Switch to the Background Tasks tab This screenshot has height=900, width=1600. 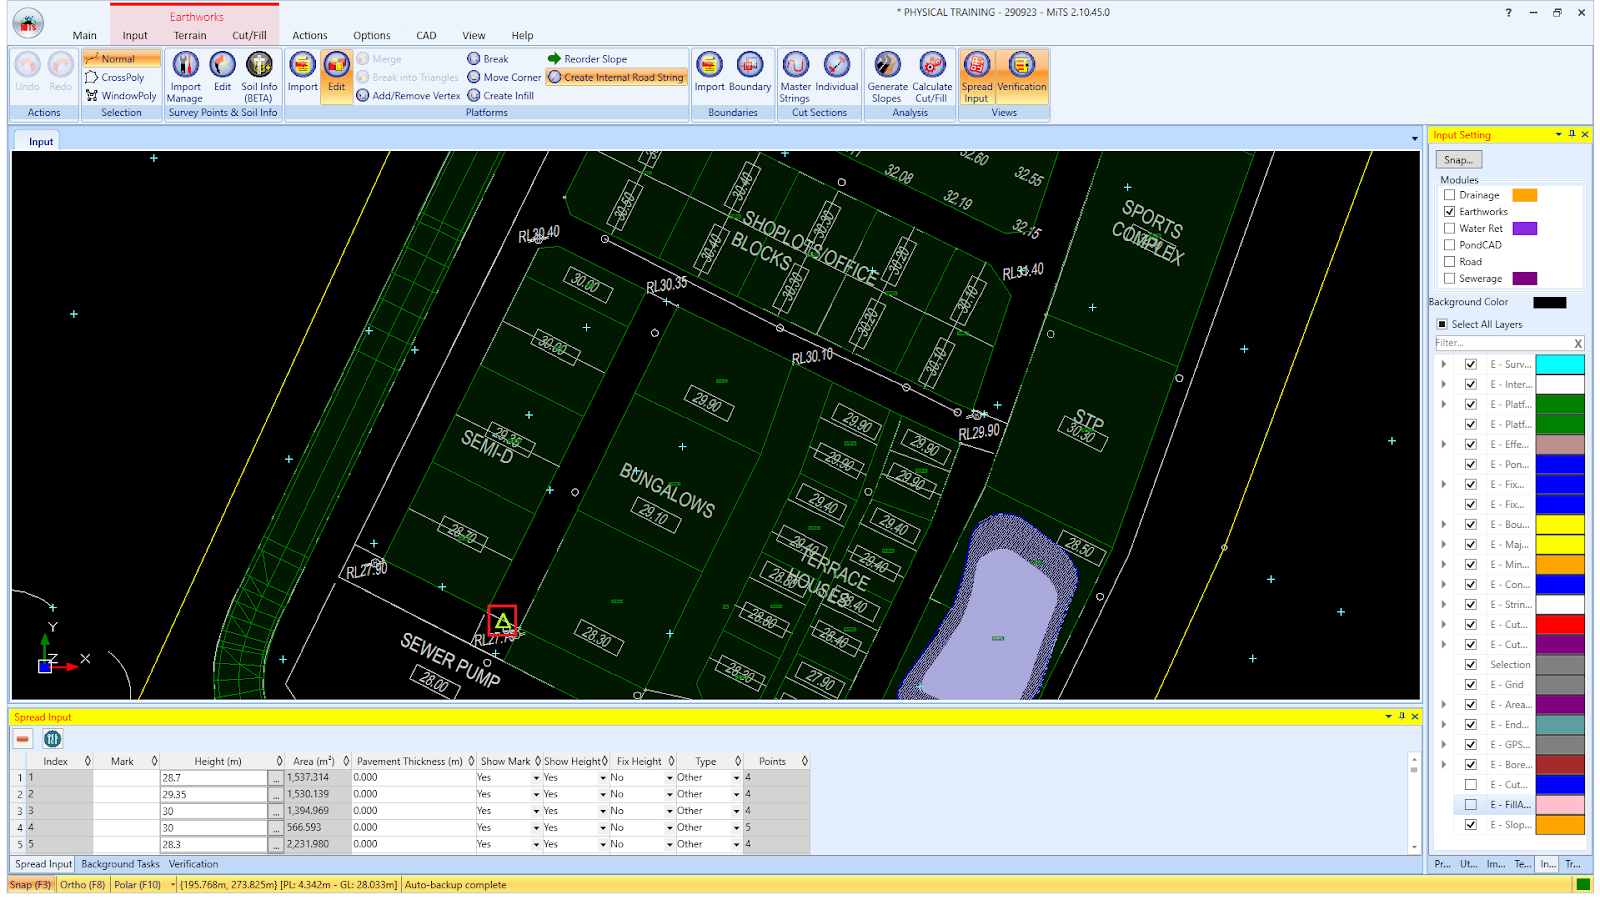120,864
